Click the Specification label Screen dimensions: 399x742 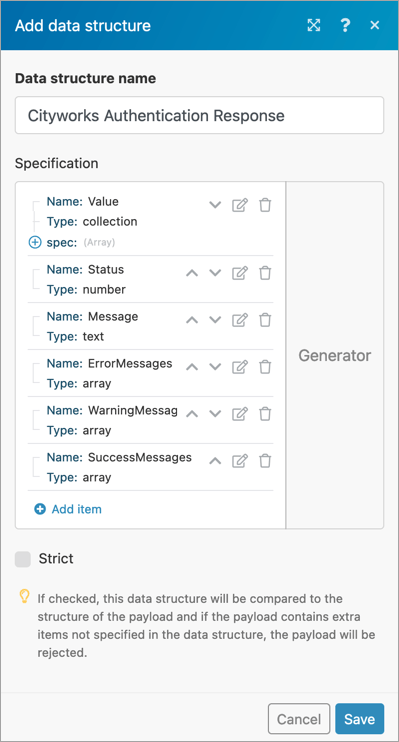57,164
